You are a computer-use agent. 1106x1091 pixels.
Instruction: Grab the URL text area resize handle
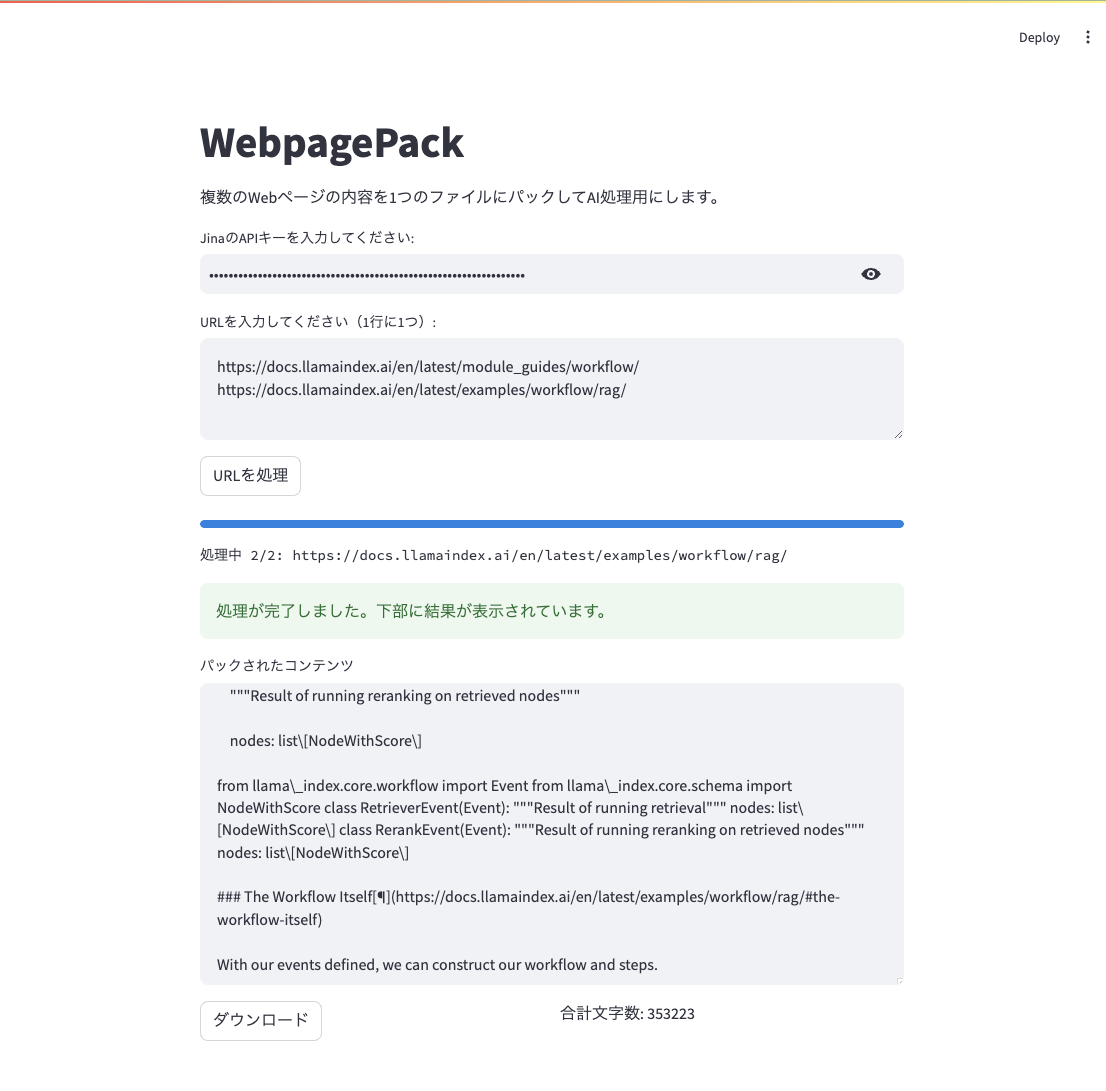(898, 434)
